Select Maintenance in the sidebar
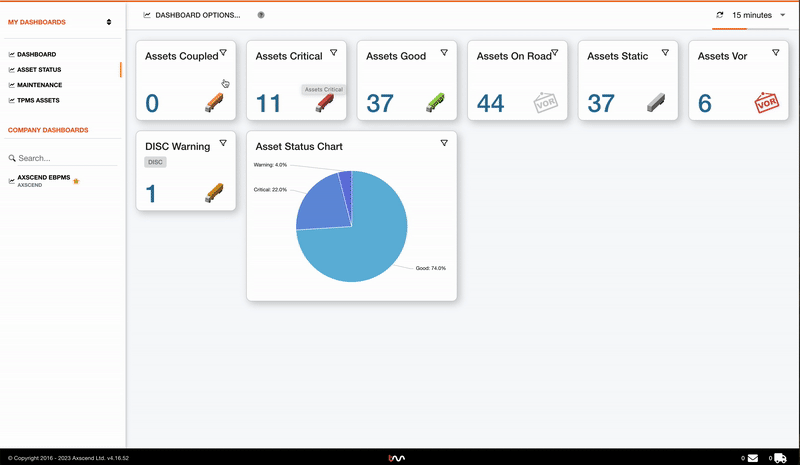Screen dimensions: 800x465 coord(40,85)
